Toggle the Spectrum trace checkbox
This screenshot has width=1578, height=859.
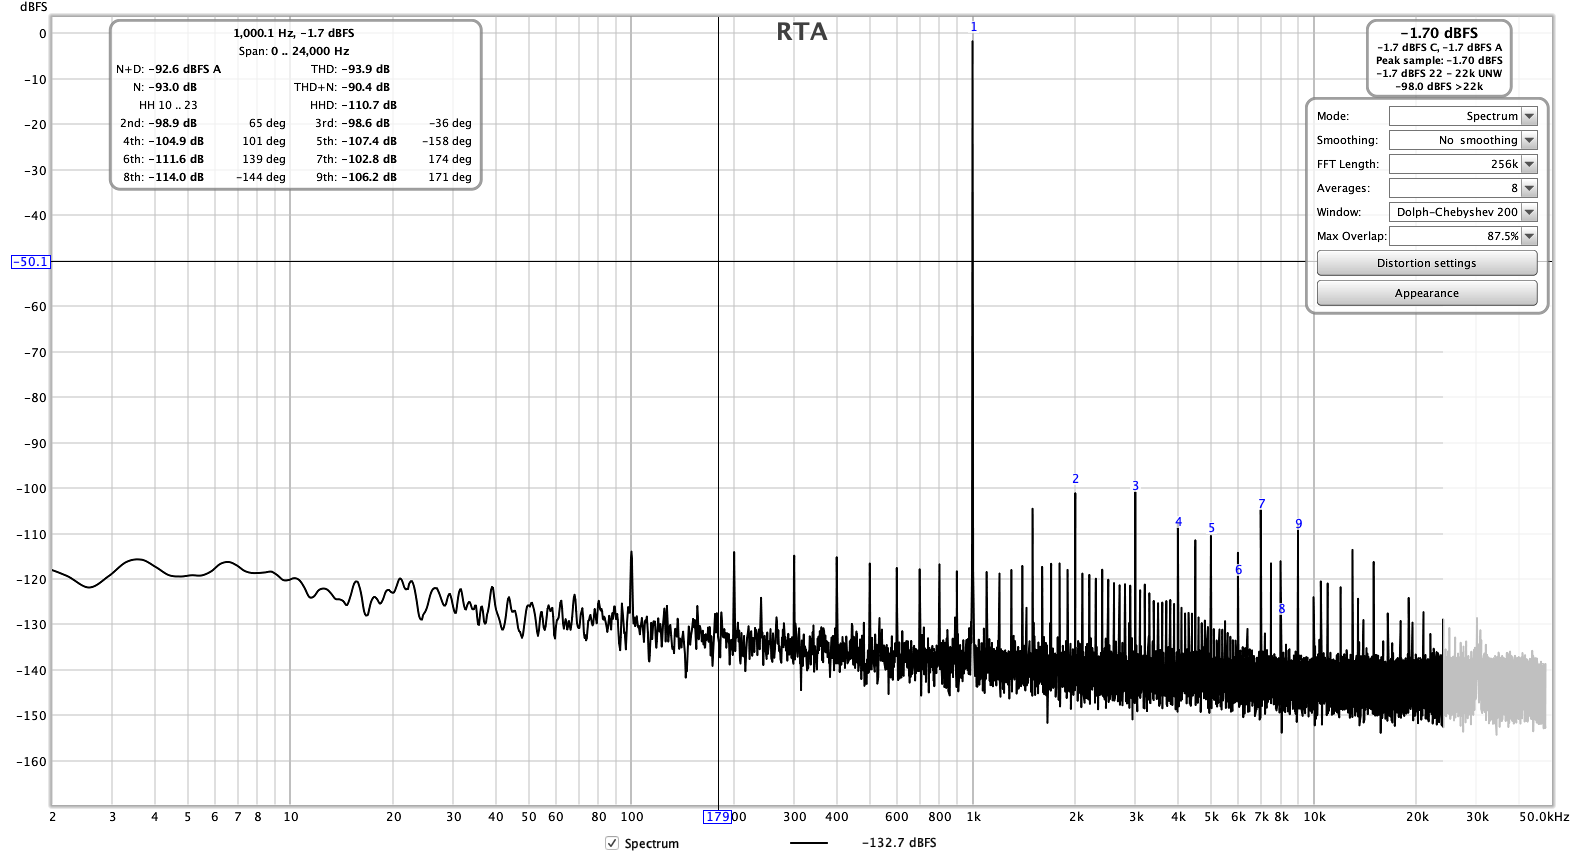point(612,843)
